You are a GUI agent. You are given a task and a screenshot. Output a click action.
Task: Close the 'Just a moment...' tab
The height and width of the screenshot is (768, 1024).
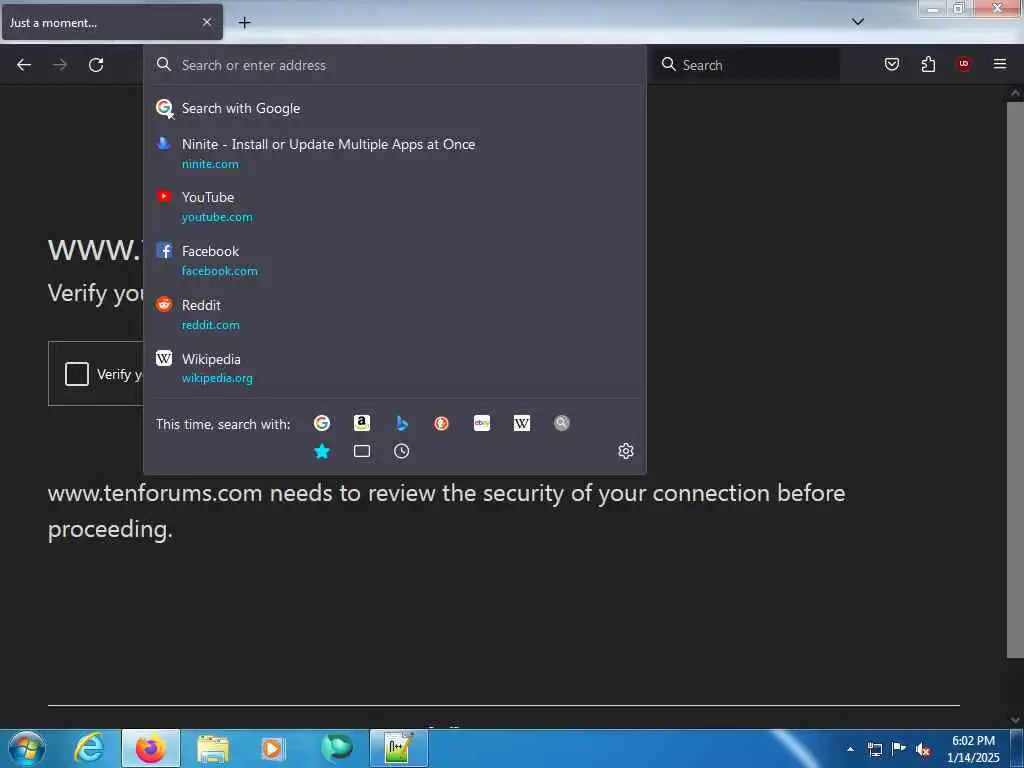tap(207, 22)
